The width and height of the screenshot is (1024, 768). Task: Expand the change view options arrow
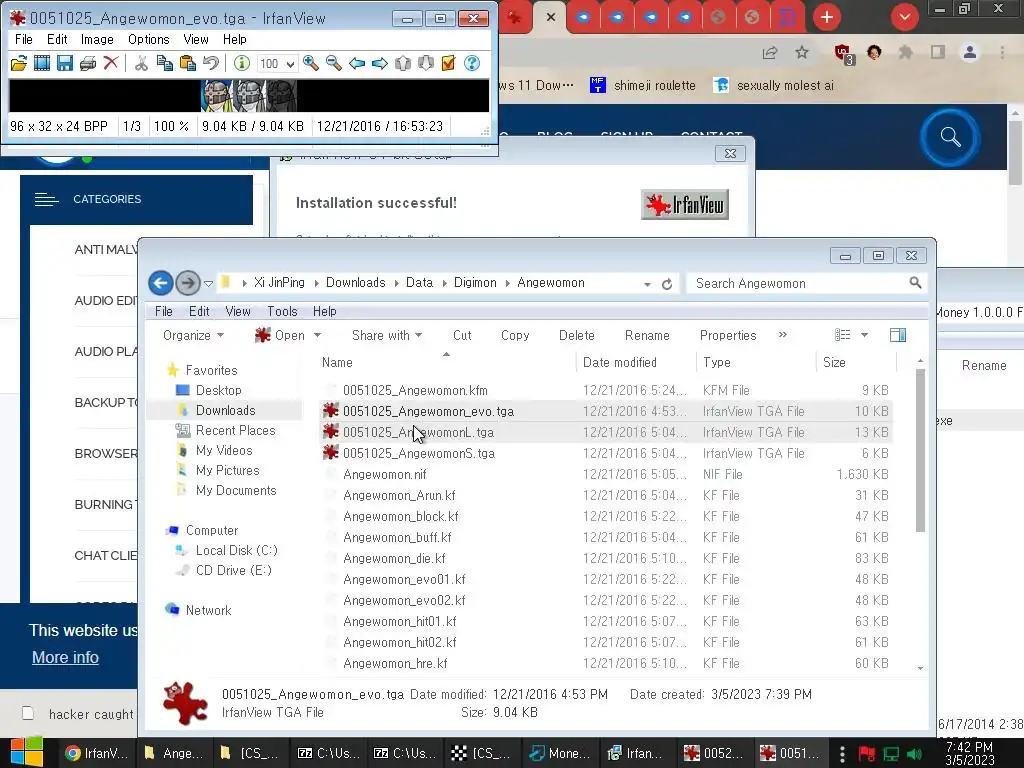click(x=865, y=335)
